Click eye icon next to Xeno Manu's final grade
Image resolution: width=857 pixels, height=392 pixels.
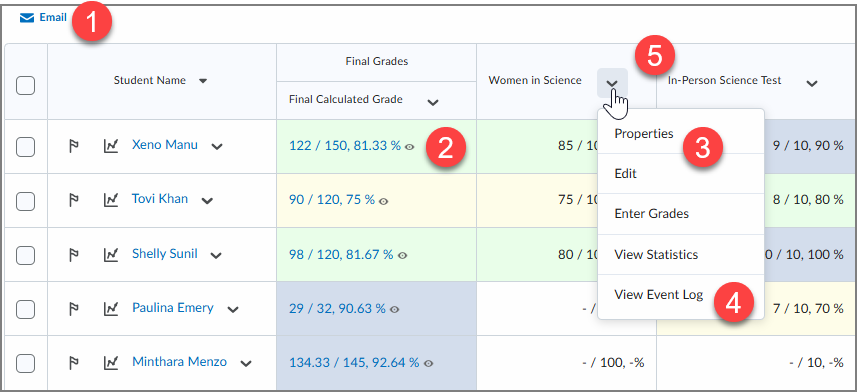pyautogui.click(x=409, y=147)
